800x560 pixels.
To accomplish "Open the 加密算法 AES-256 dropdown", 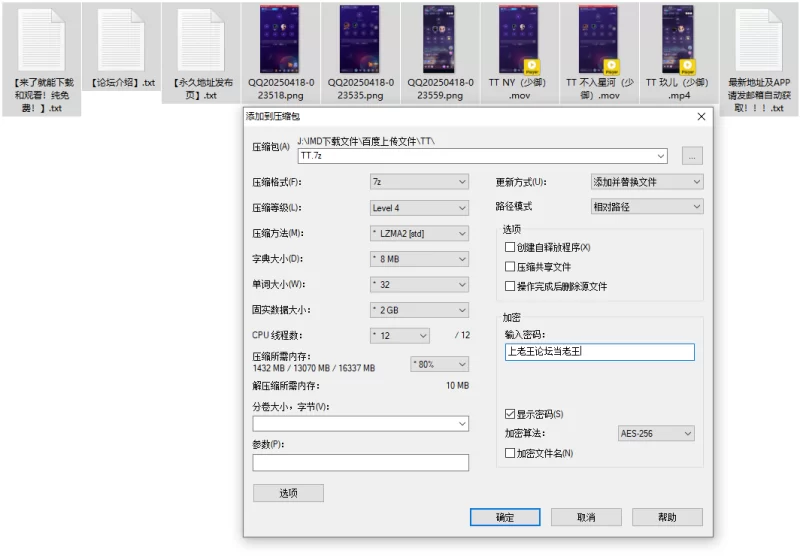I will (656, 434).
